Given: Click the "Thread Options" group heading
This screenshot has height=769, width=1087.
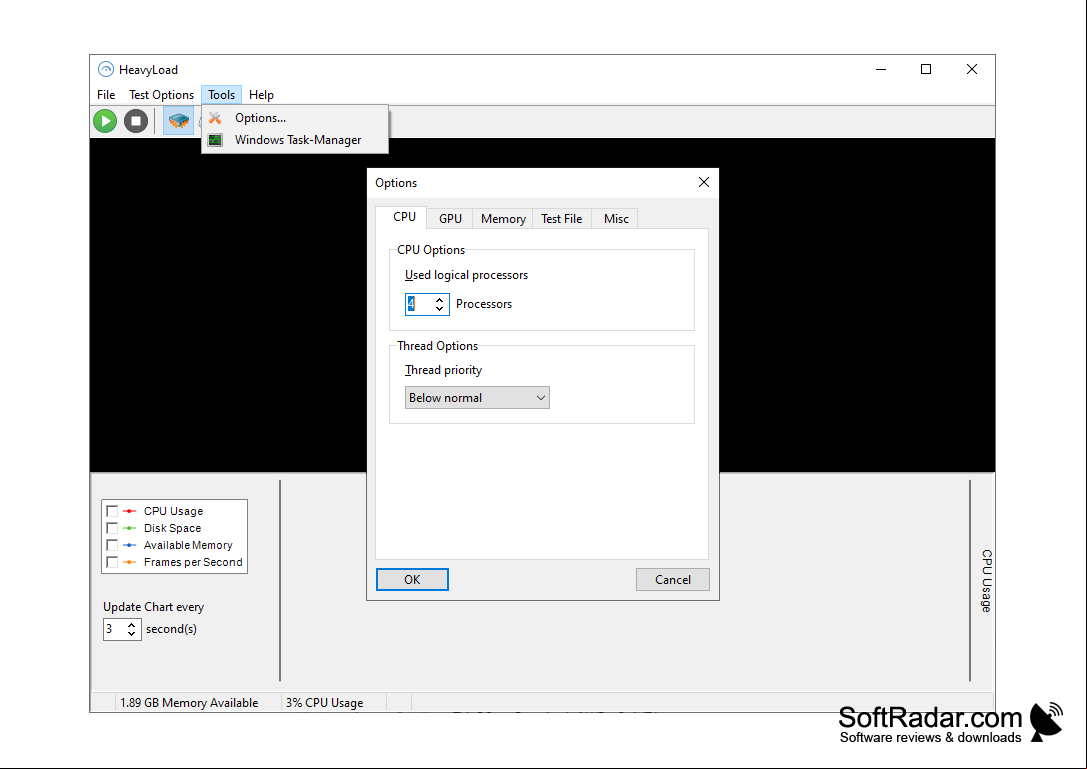Looking at the screenshot, I should pos(437,346).
